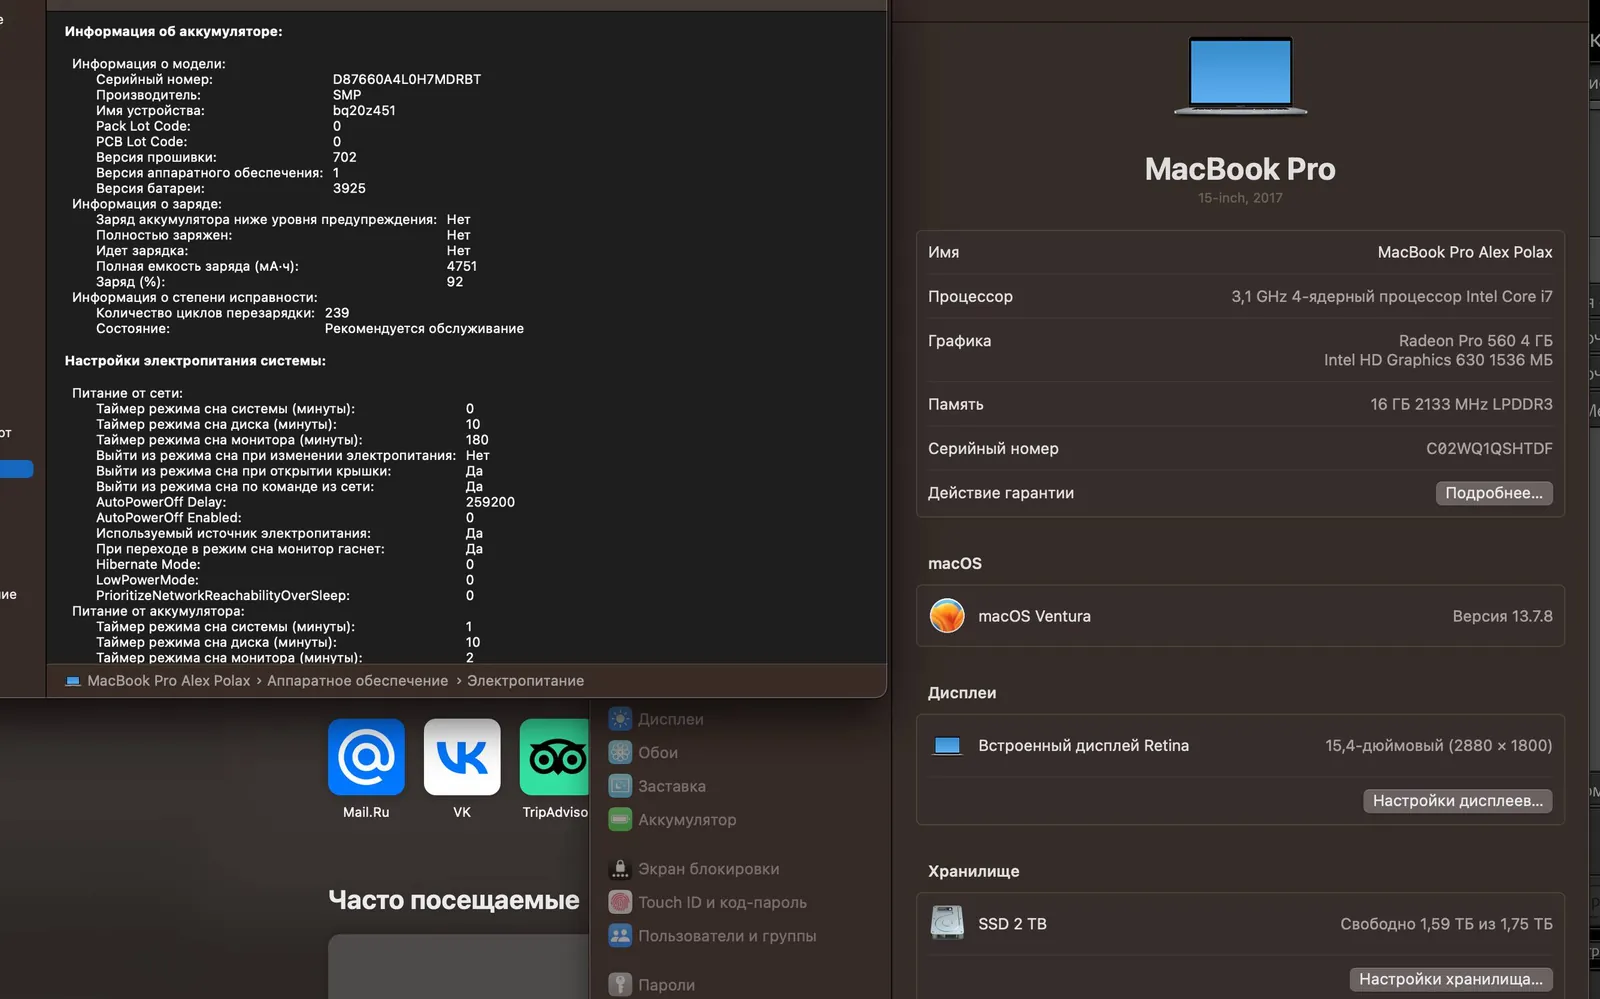Click Mac serial number C02WQ1QSHTDF
Image resolution: width=1600 pixels, height=999 pixels.
point(1489,449)
